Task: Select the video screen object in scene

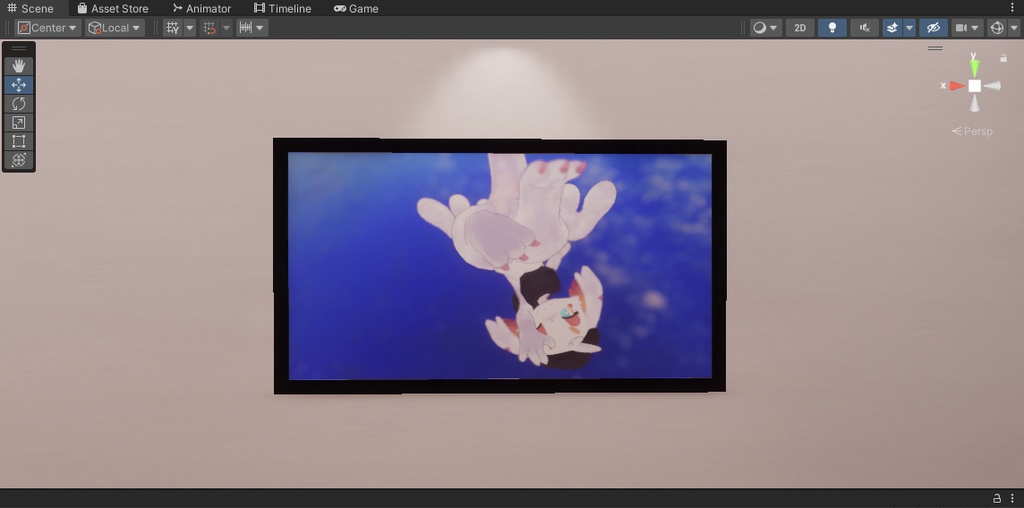Action: [500, 266]
